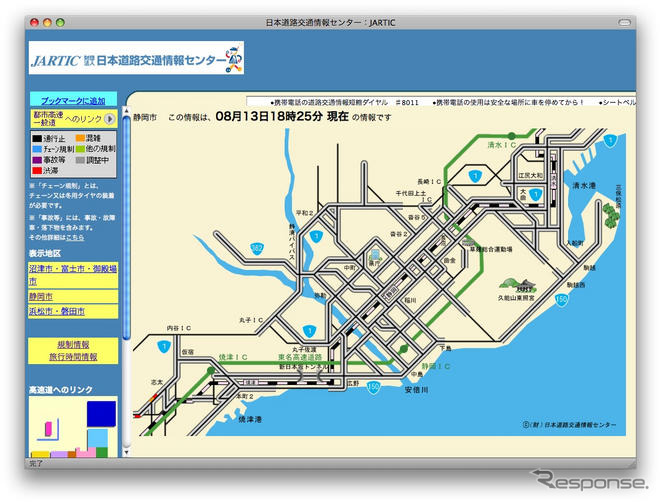Add page via ブックマークに追加 link
This screenshot has height=502, width=660.
(x=73, y=101)
